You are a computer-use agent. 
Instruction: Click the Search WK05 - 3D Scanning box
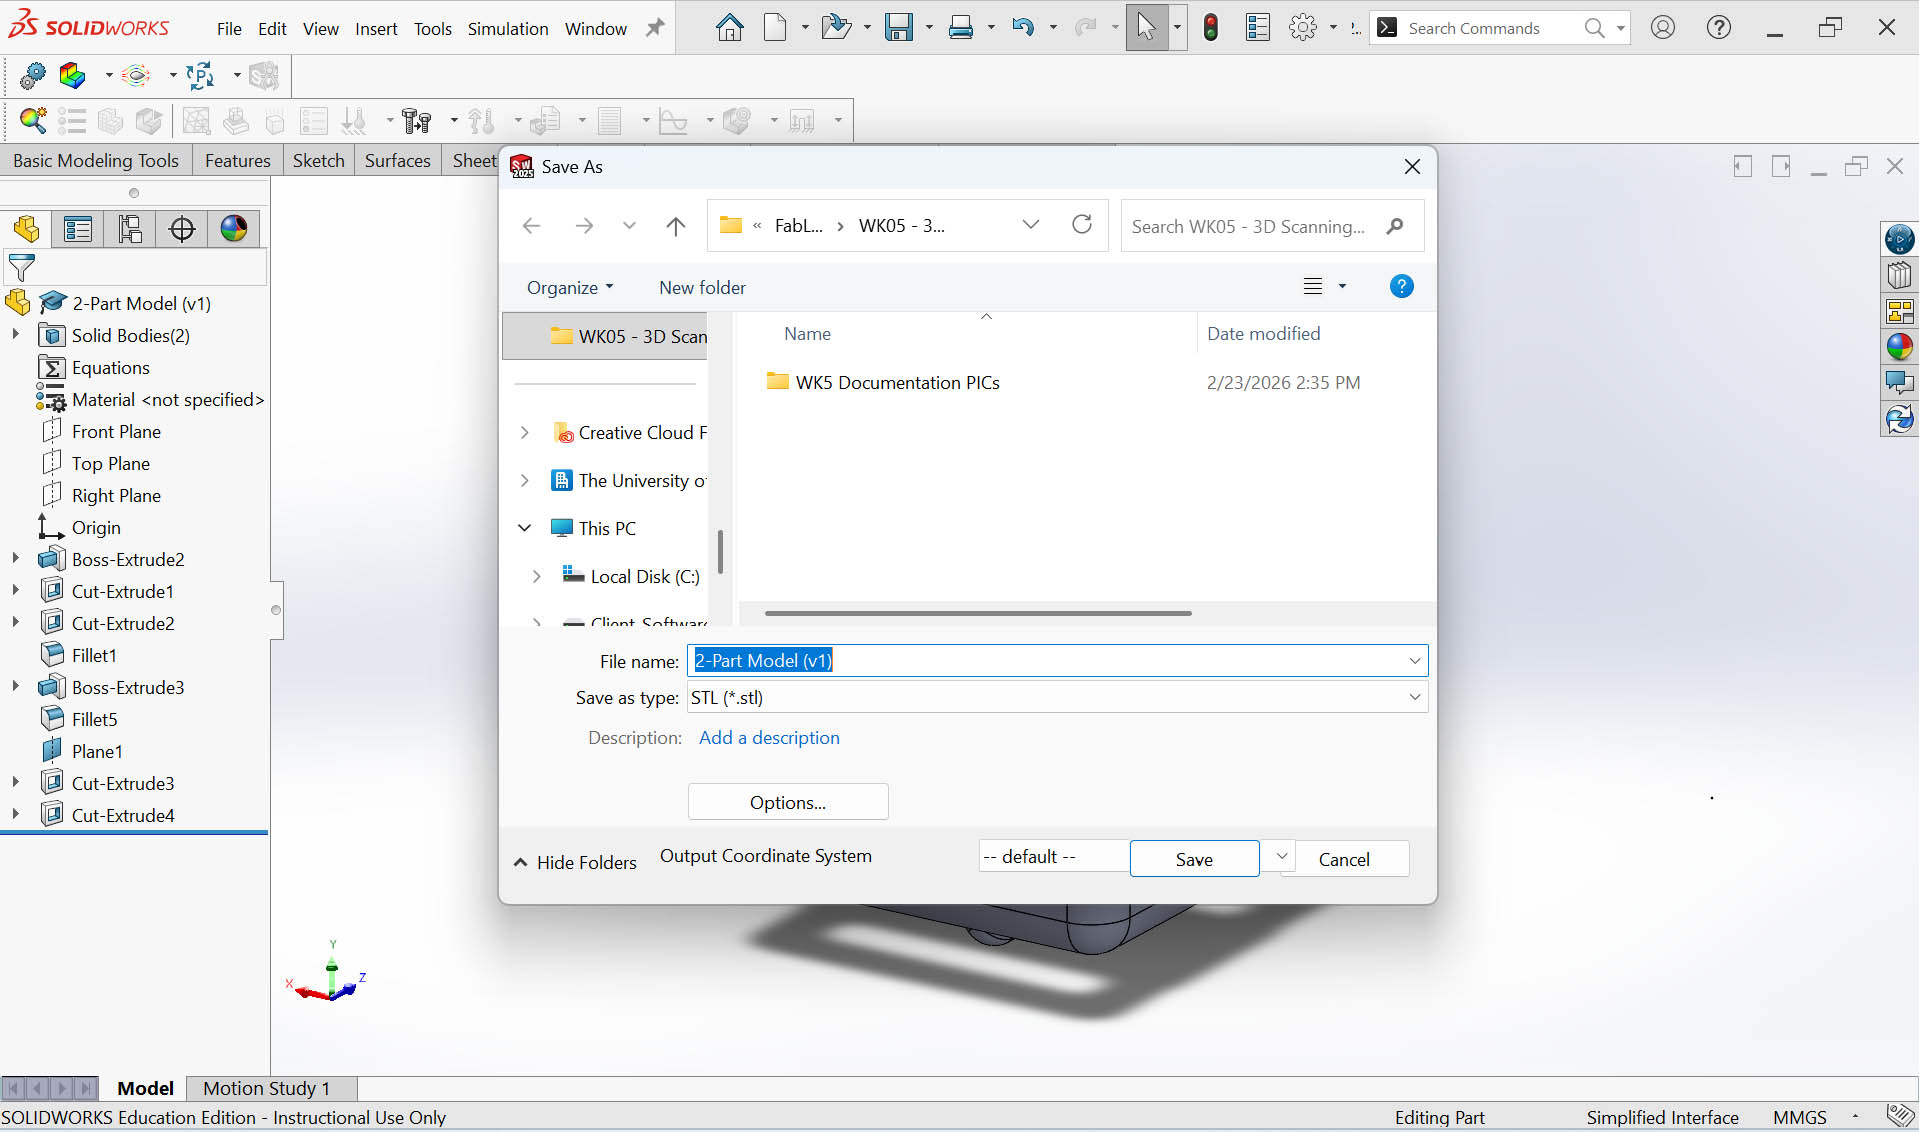[x=1271, y=226]
